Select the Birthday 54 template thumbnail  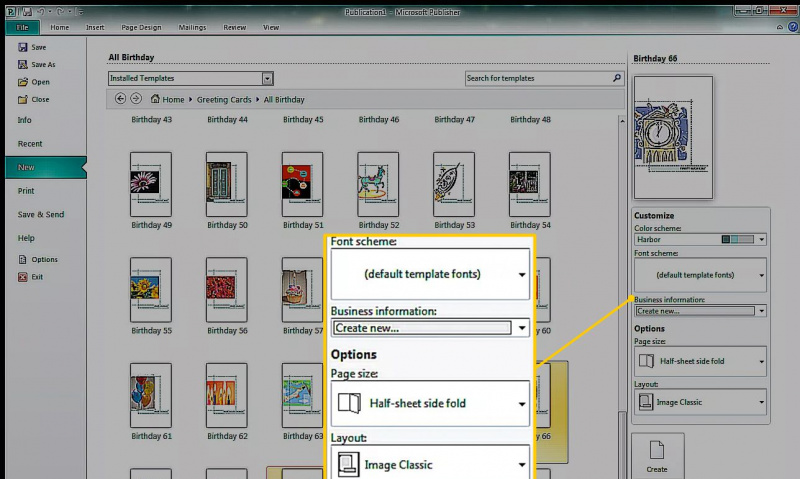coord(530,184)
